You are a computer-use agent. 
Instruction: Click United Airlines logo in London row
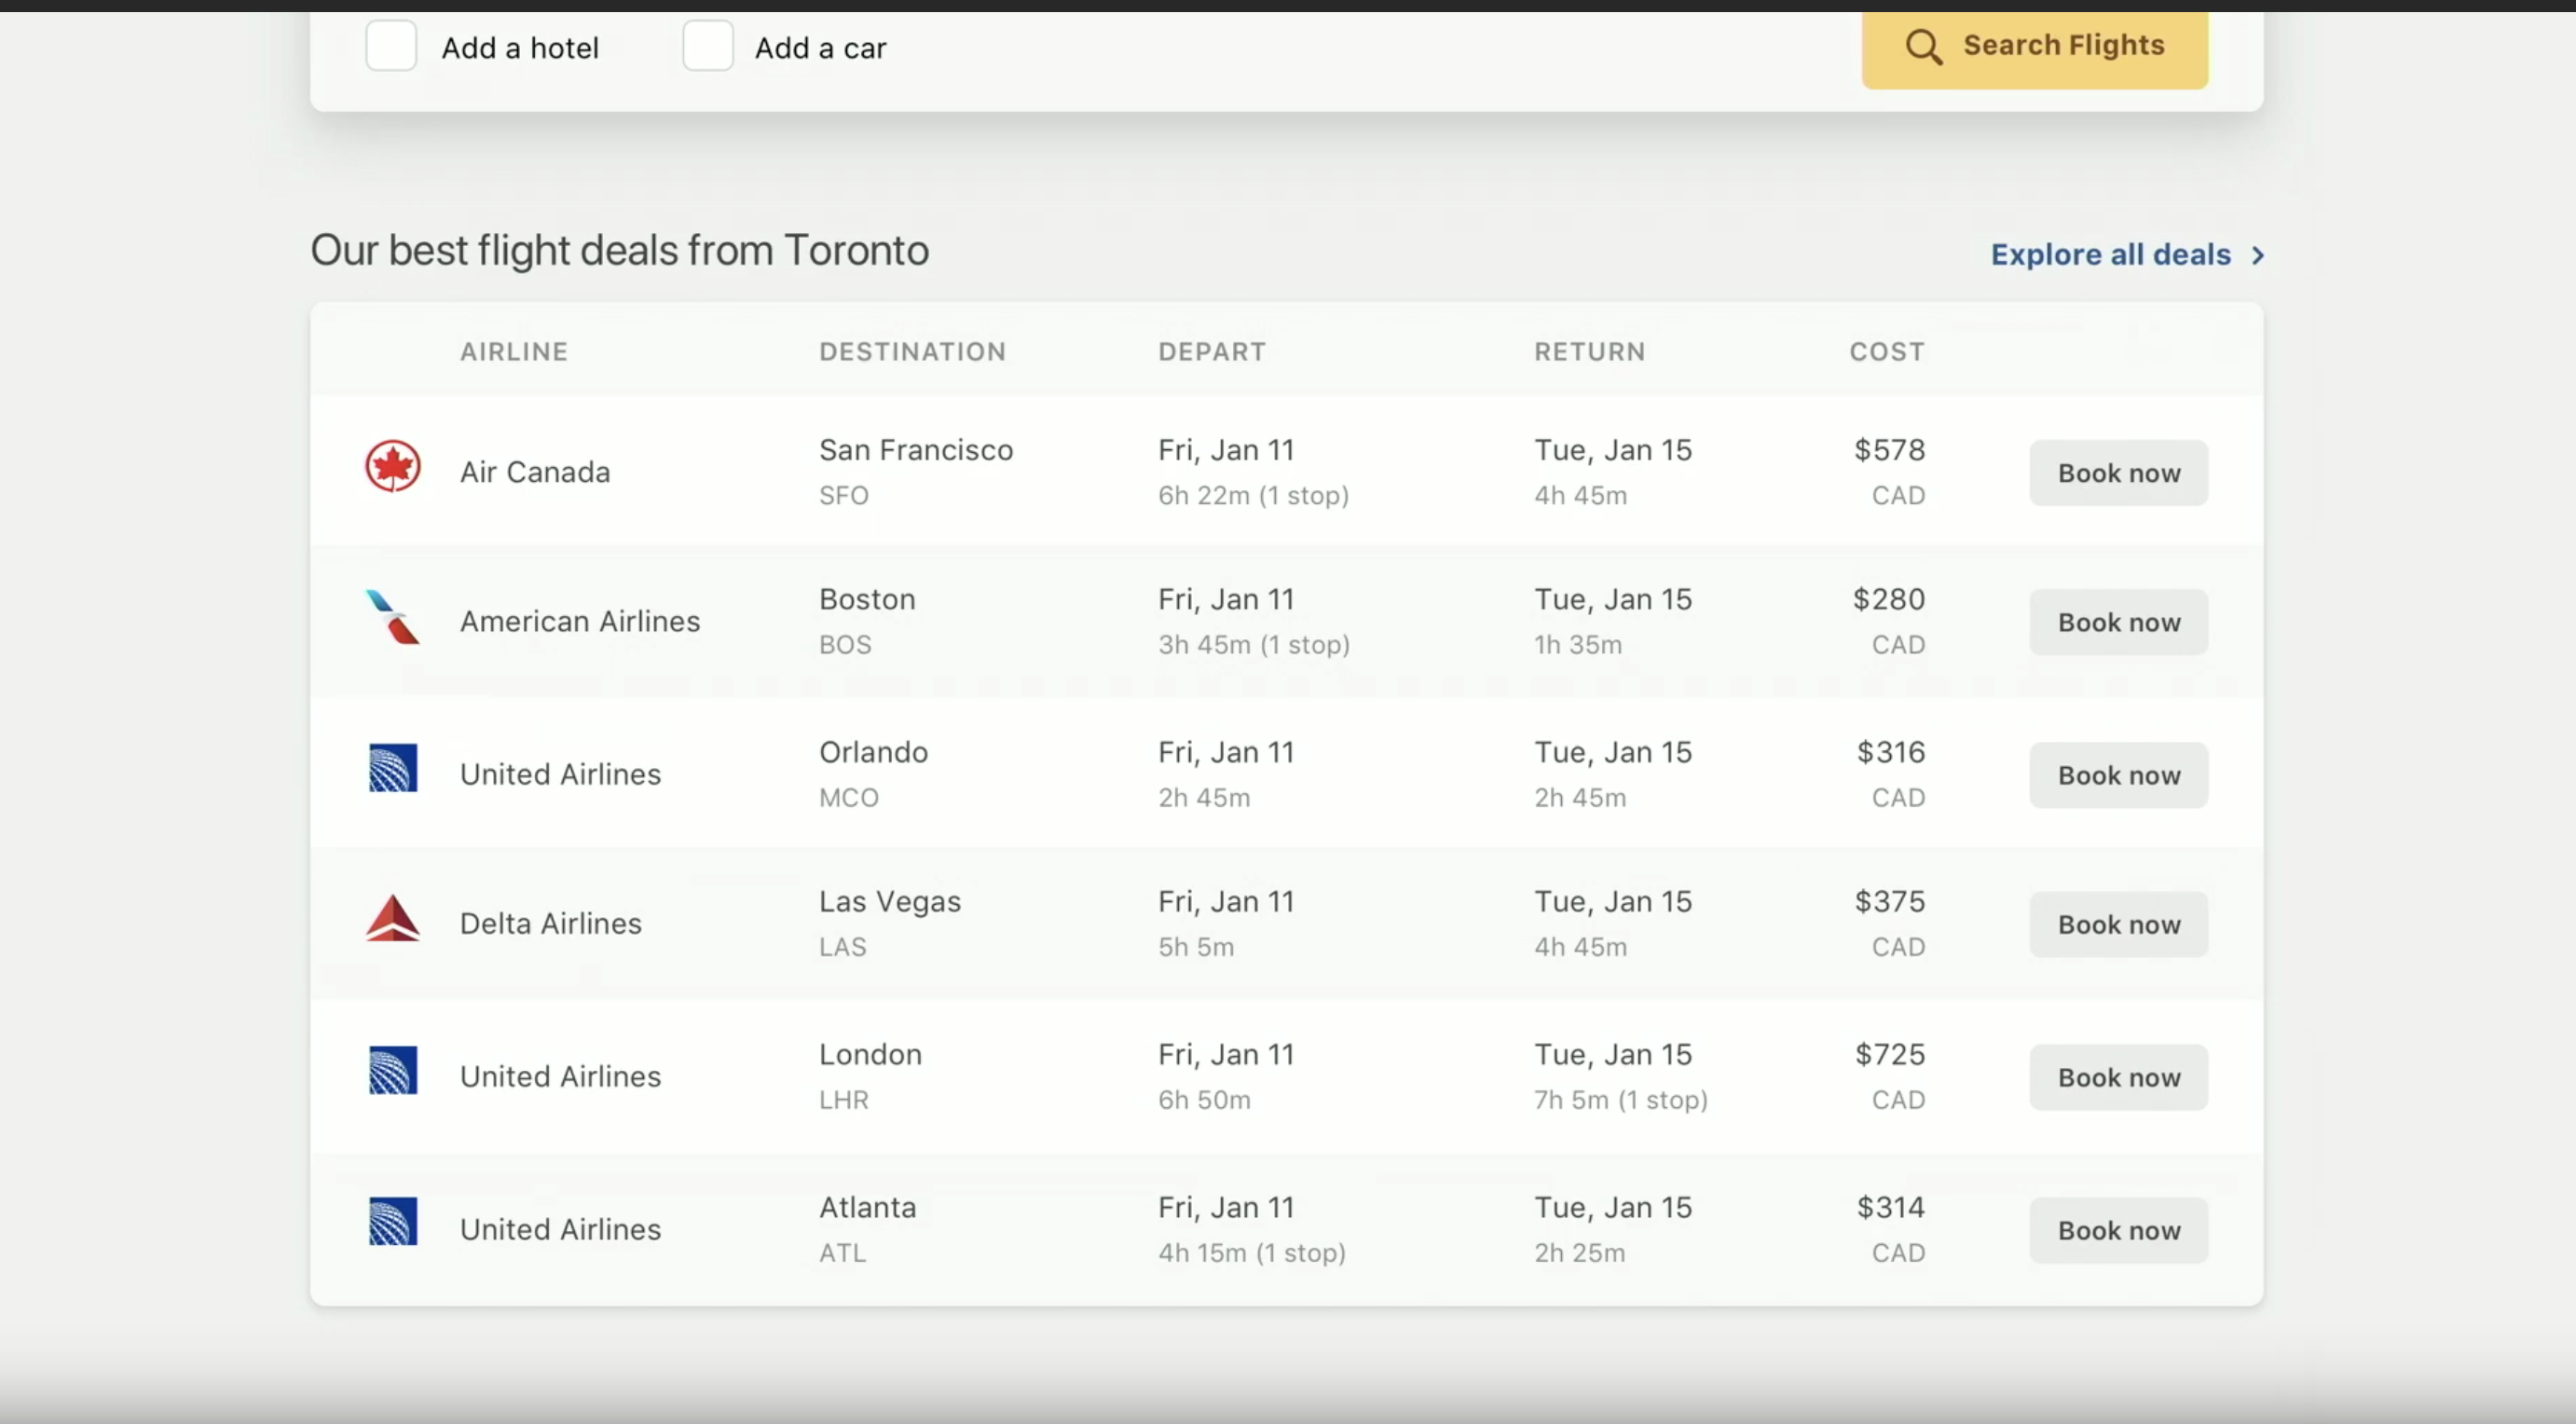click(392, 1070)
